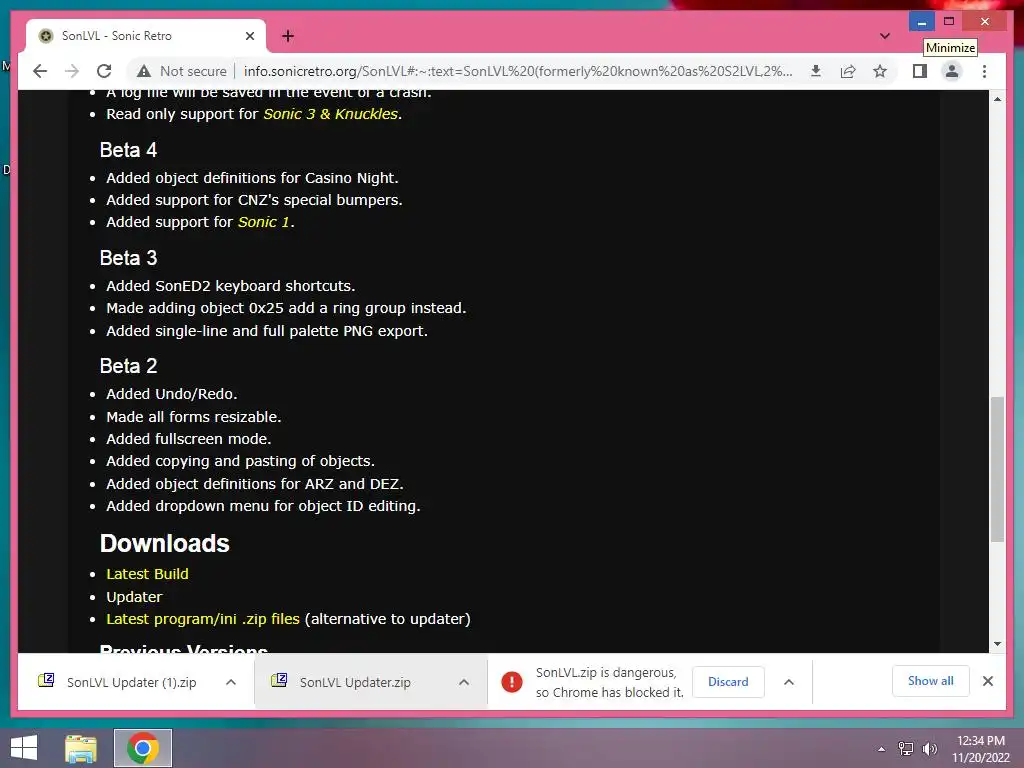Share this page via share icon
Image resolution: width=1024 pixels, height=768 pixels.
tap(848, 71)
